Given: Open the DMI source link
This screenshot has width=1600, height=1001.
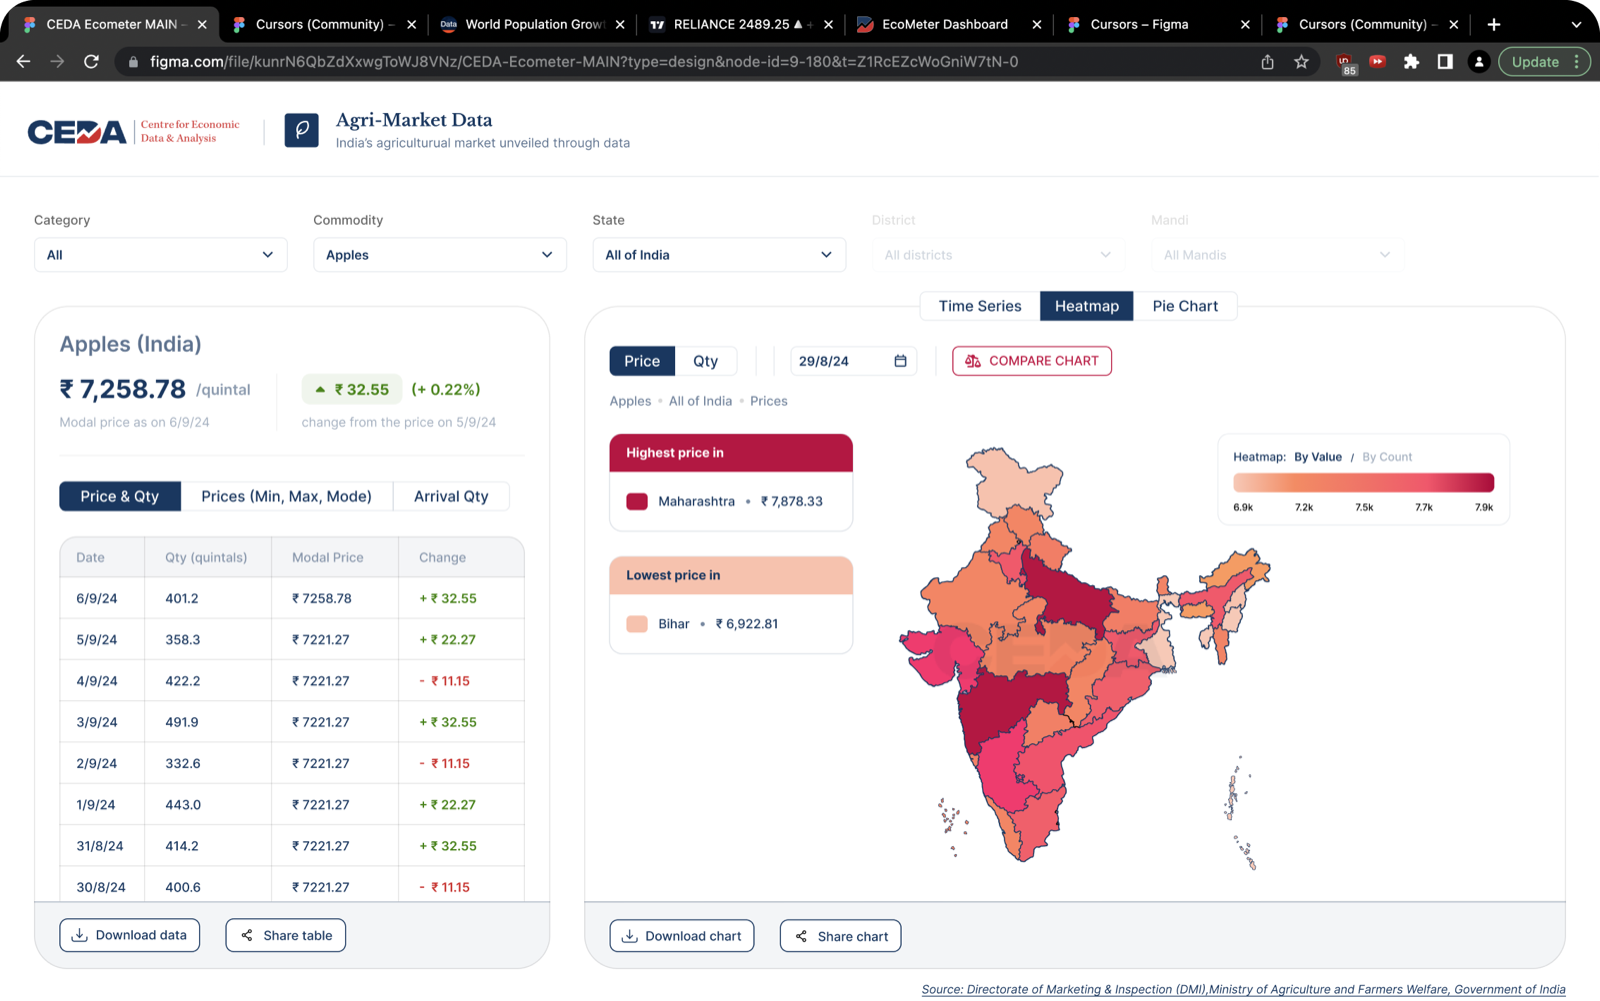Looking at the screenshot, I should tap(1243, 989).
